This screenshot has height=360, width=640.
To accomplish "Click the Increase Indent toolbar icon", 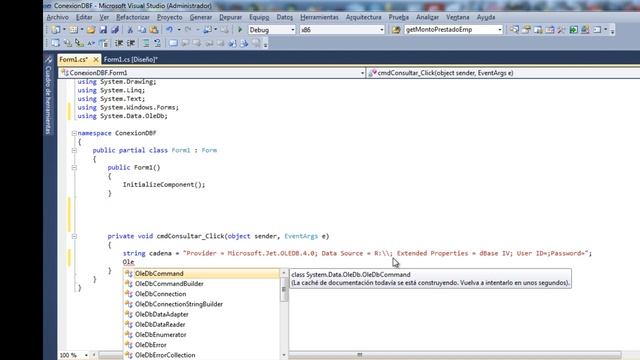I will click(x=131, y=43).
